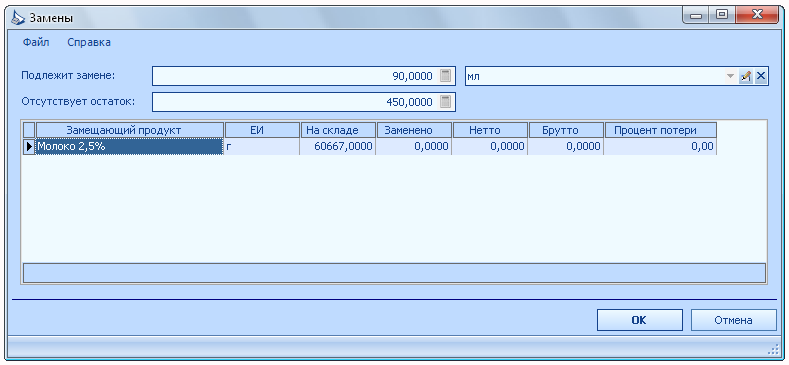789x365 pixels.
Task: Click the Отсутствует остаток value field
Action: coord(304,102)
